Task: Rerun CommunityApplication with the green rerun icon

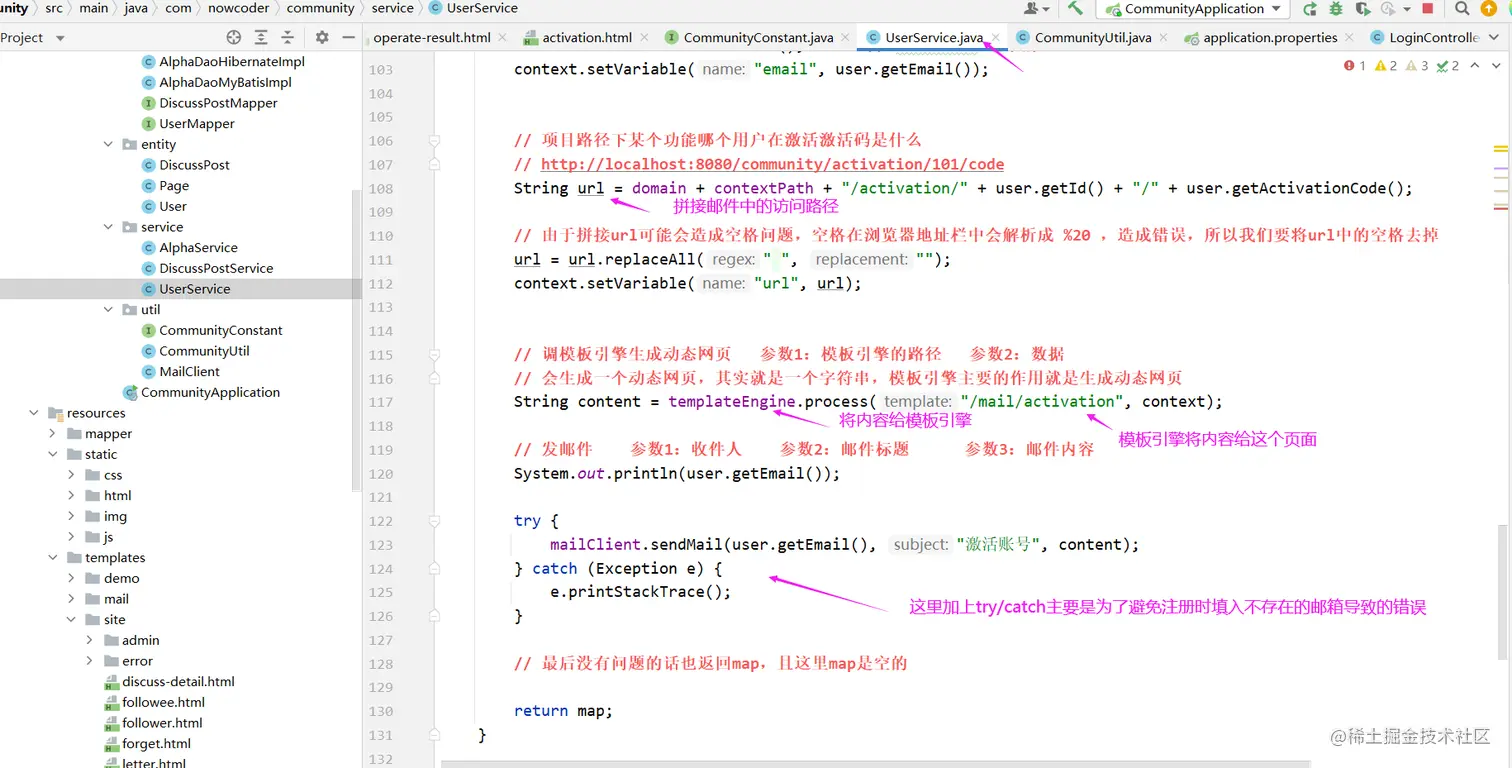Action: point(1310,8)
